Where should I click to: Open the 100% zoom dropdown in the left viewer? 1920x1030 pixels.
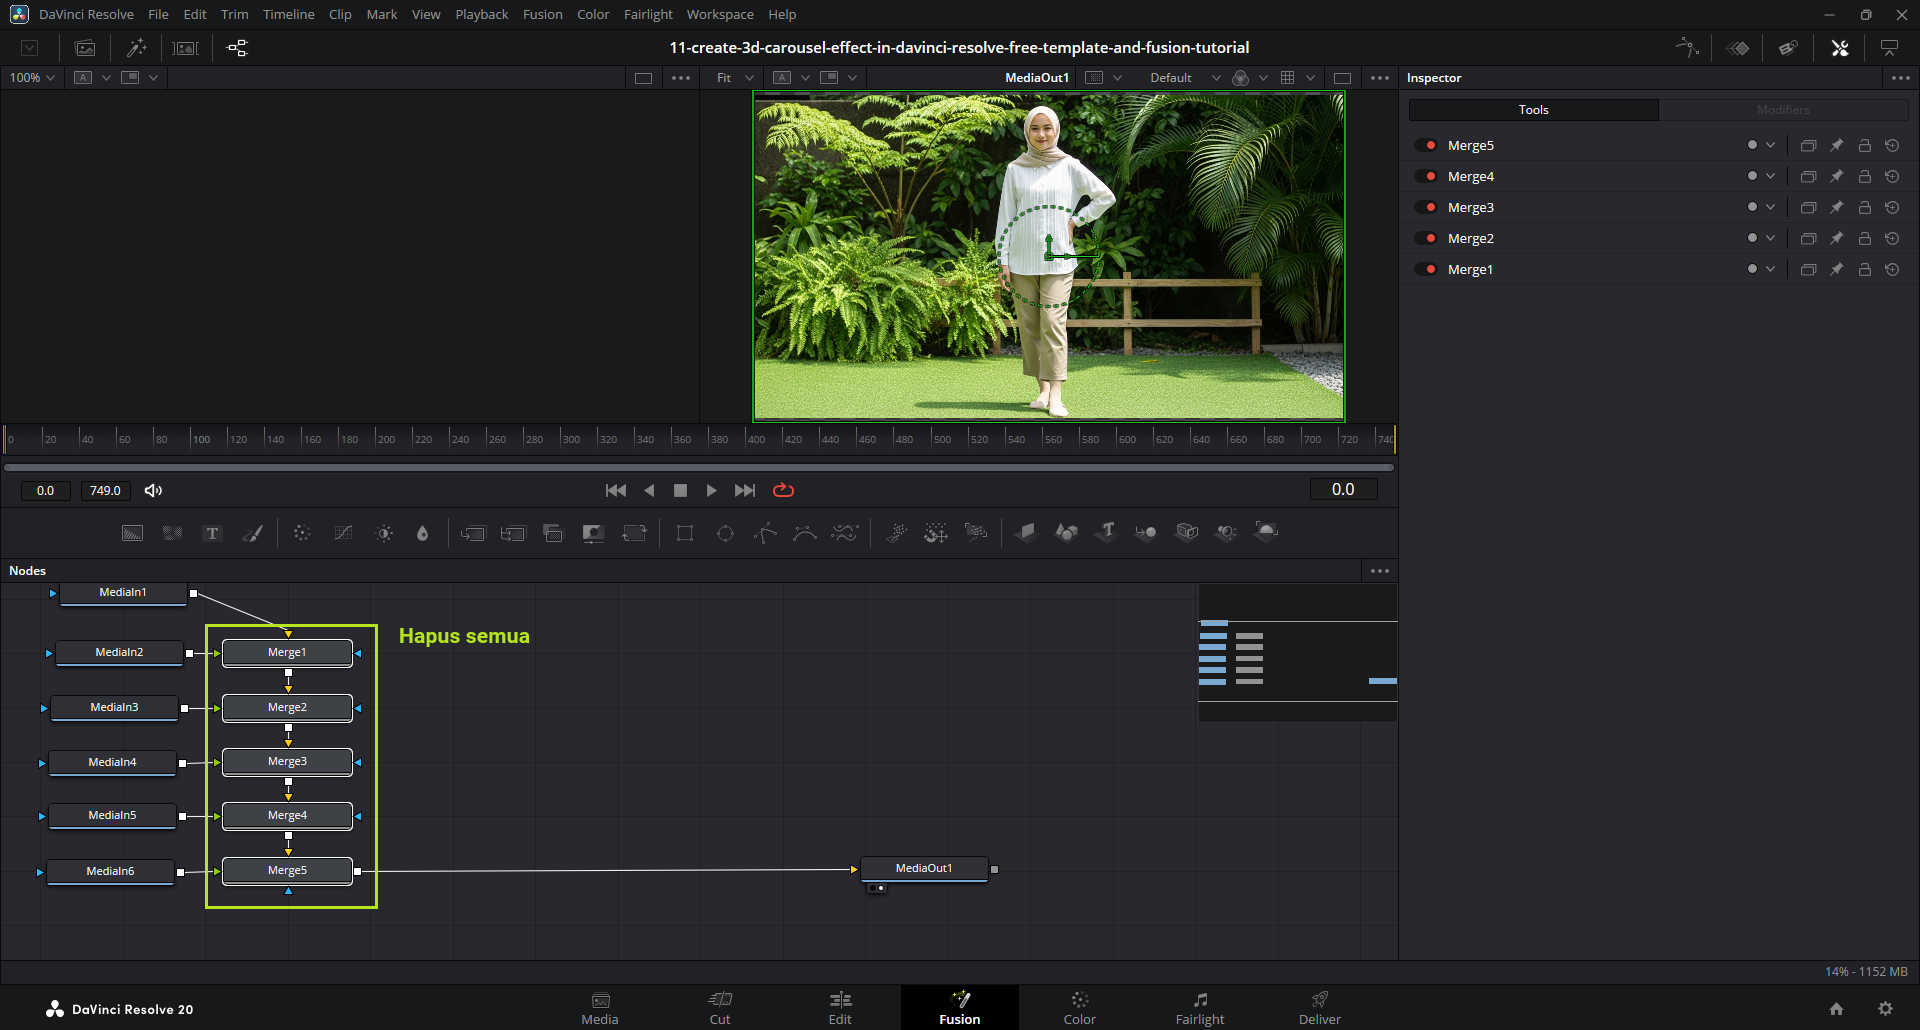[32, 78]
